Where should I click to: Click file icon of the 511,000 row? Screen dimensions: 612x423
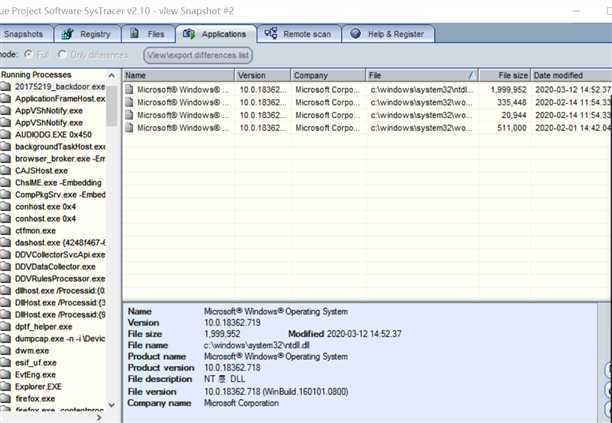pyautogui.click(x=129, y=128)
